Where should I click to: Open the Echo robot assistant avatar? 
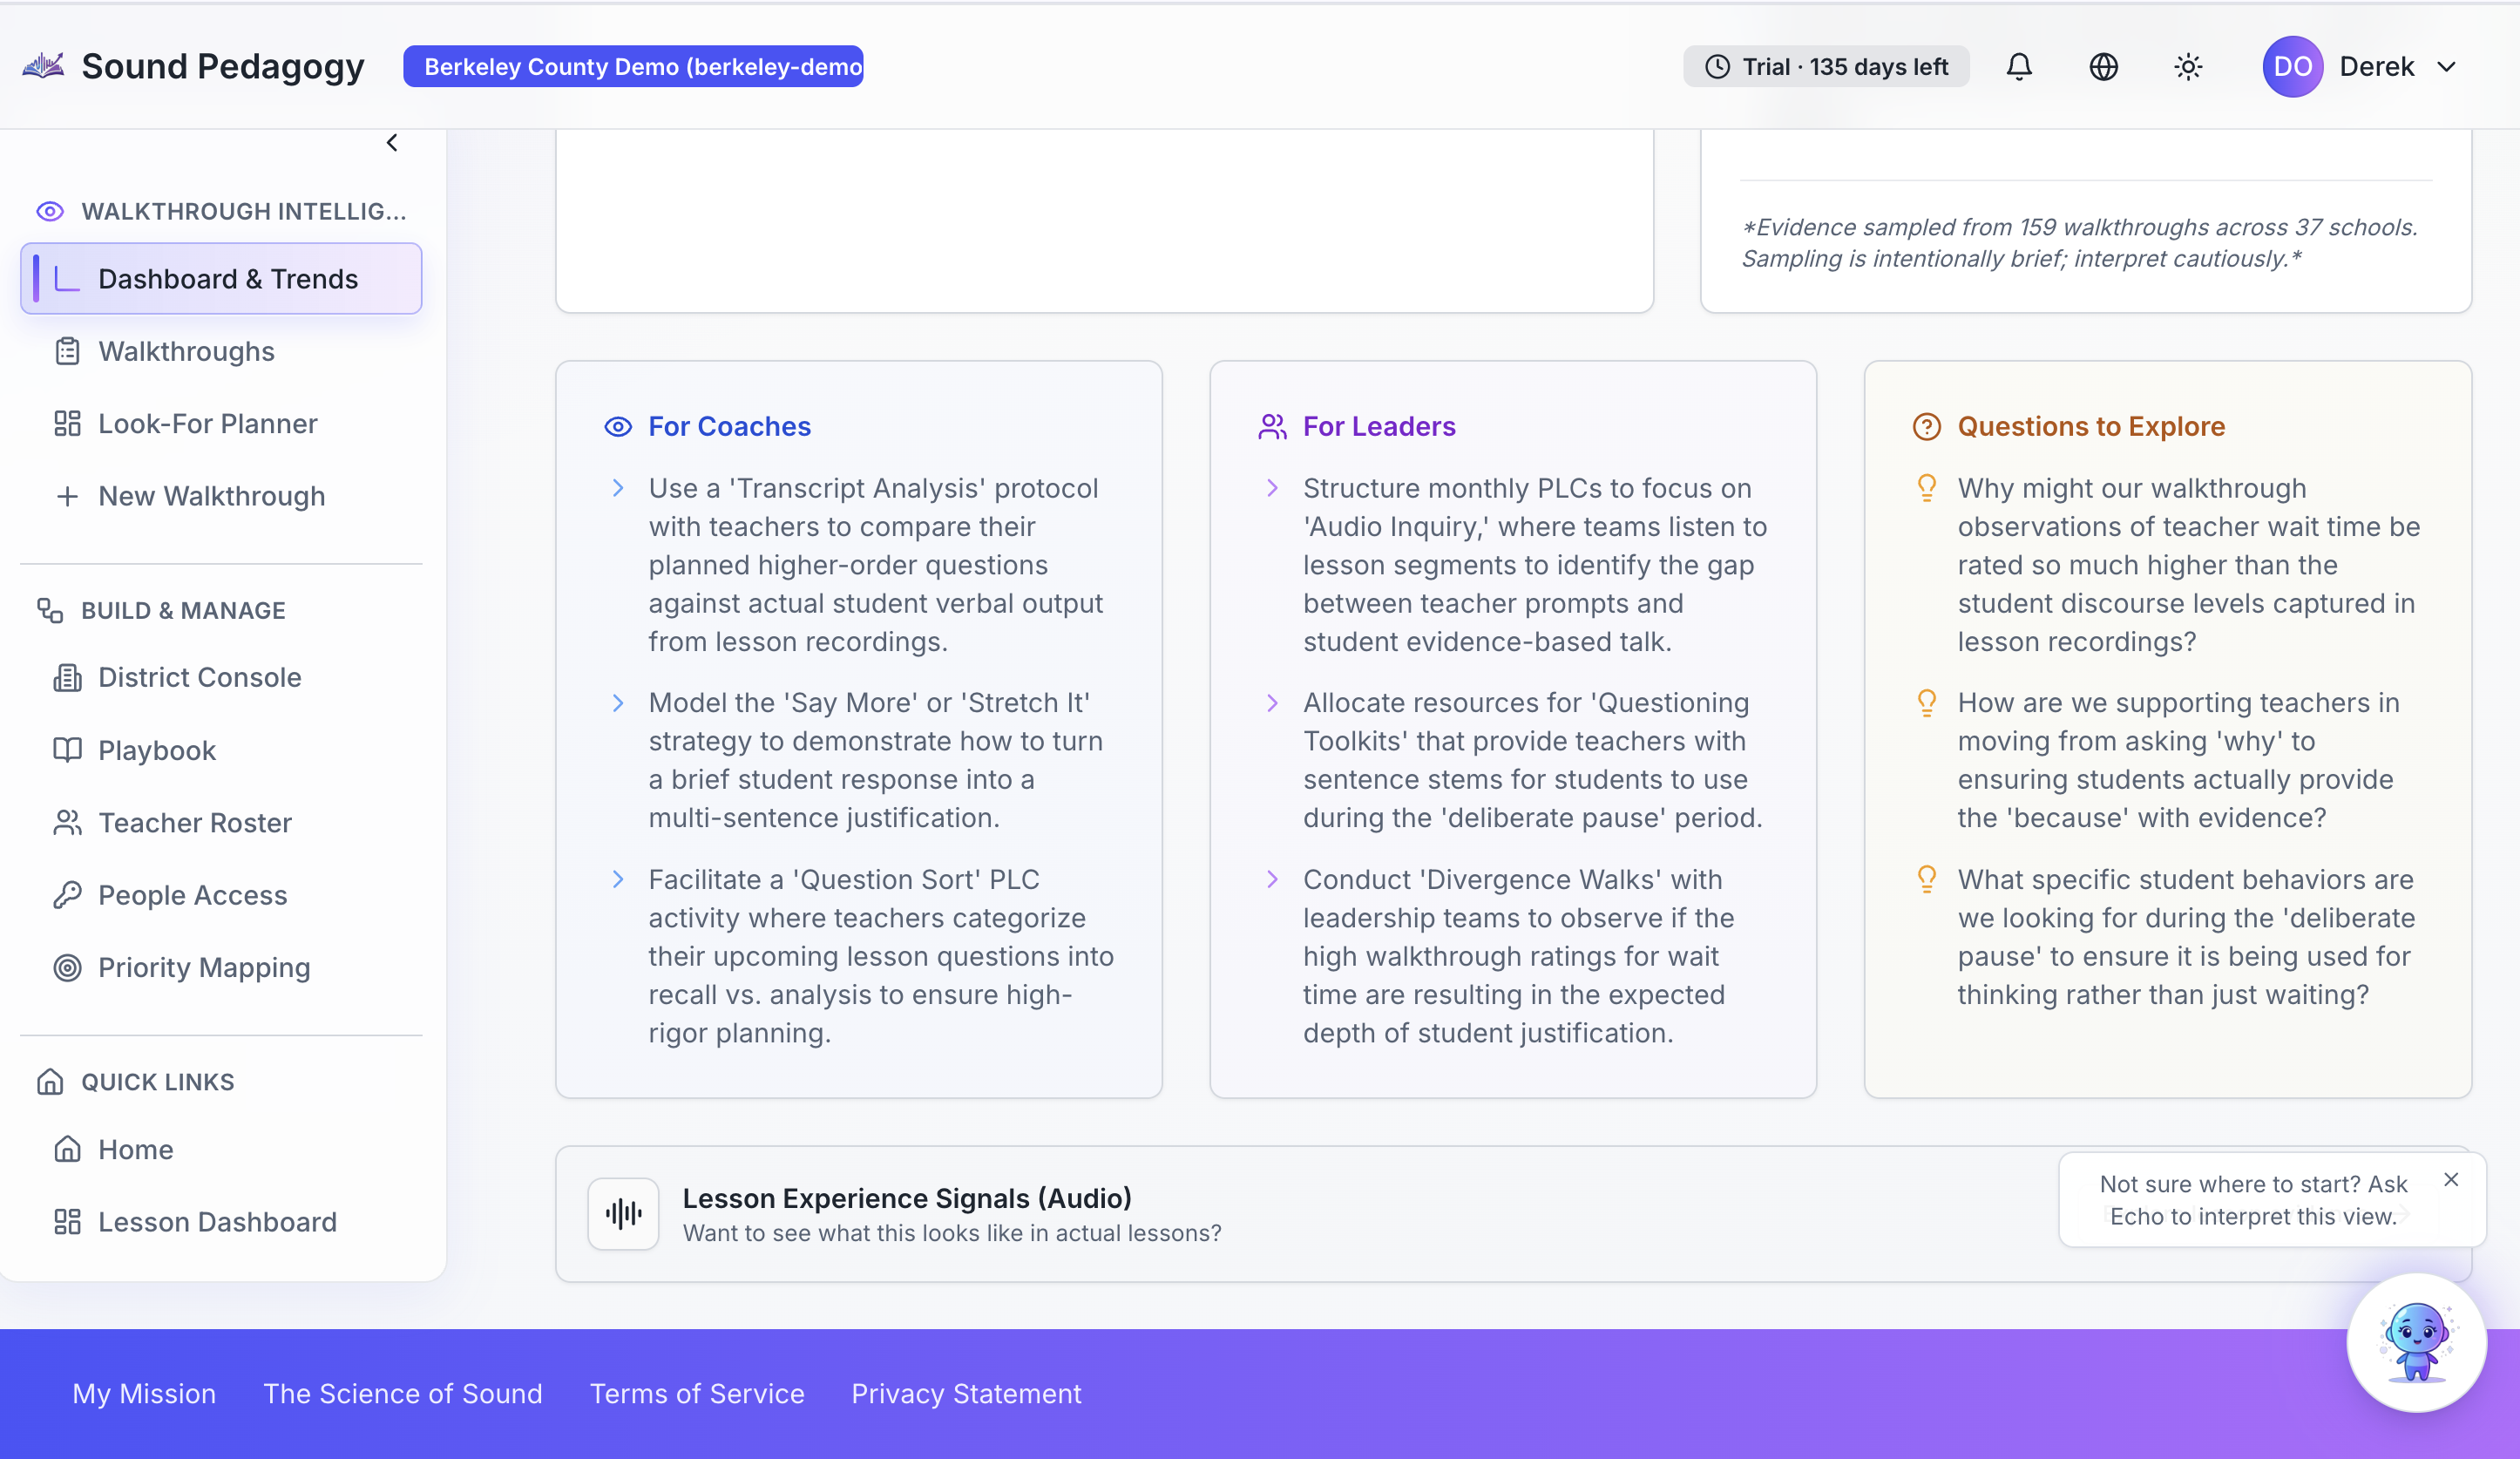pyautogui.click(x=2416, y=1342)
